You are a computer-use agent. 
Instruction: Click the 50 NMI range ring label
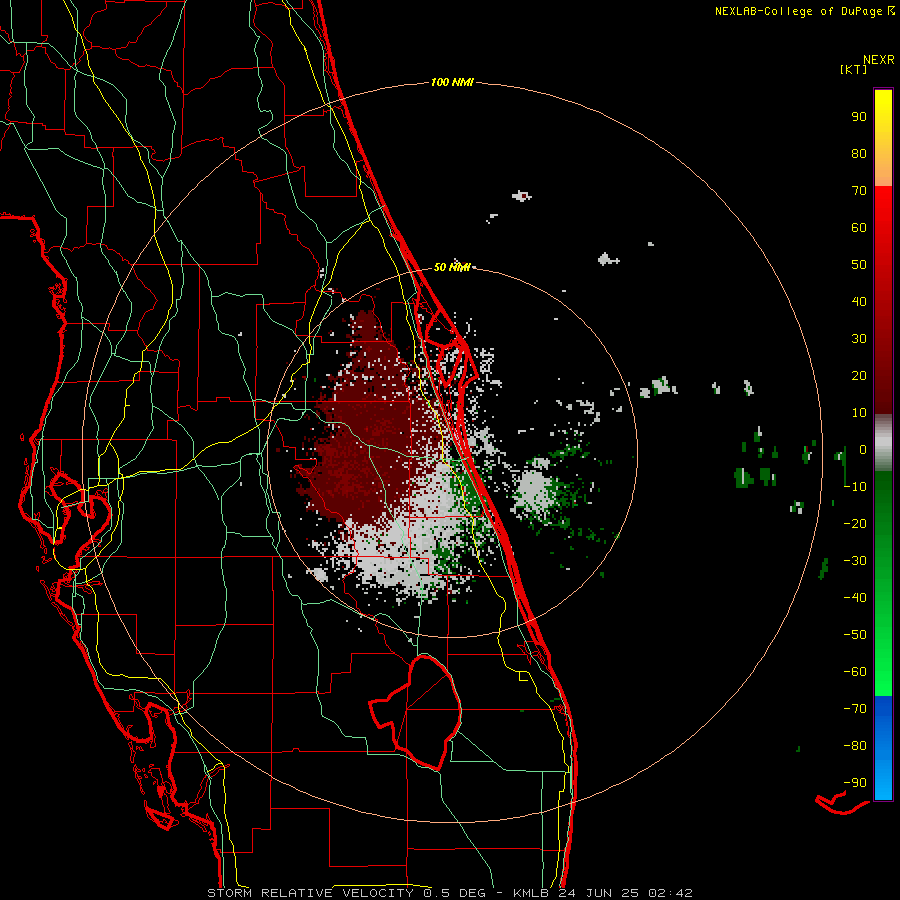tap(452, 267)
